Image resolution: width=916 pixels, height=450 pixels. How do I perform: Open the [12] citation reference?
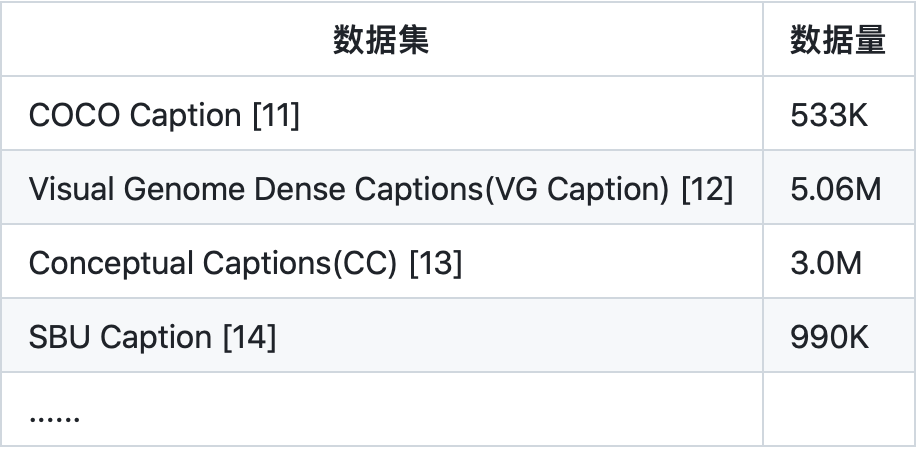[x=707, y=189]
